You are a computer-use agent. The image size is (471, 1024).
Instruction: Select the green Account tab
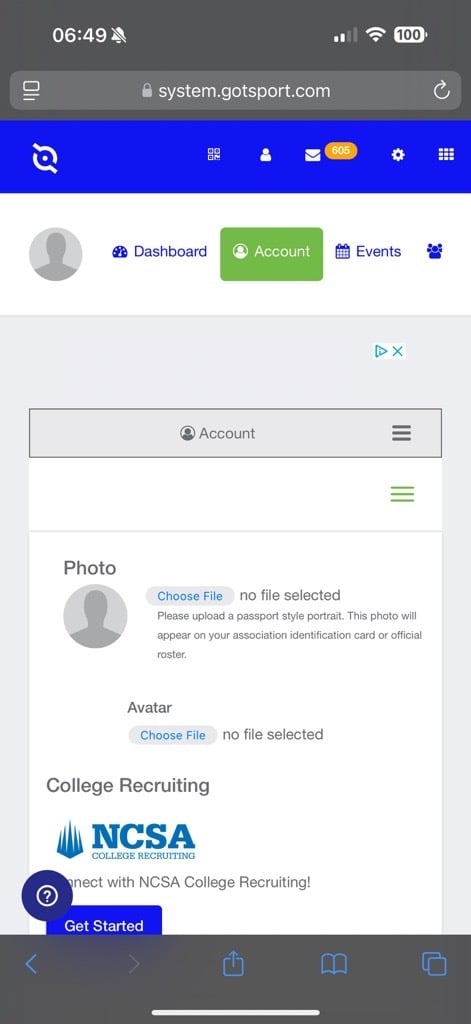pos(271,254)
